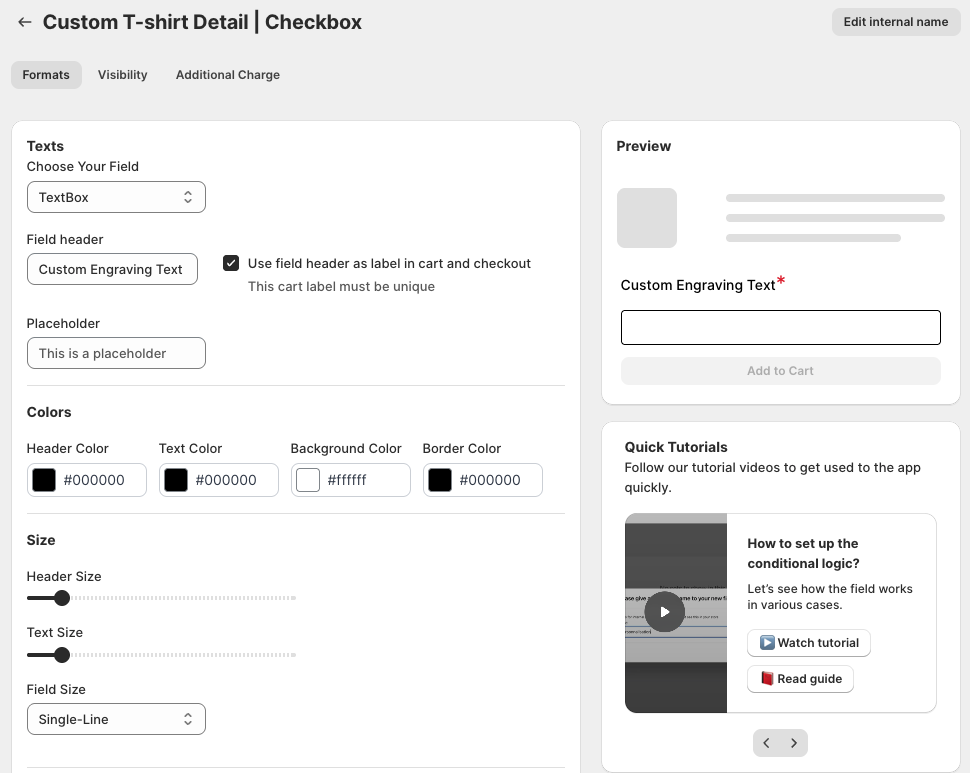Open the Additional Charge tab
The height and width of the screenshot is (773, 970).
tap(227, 74)
